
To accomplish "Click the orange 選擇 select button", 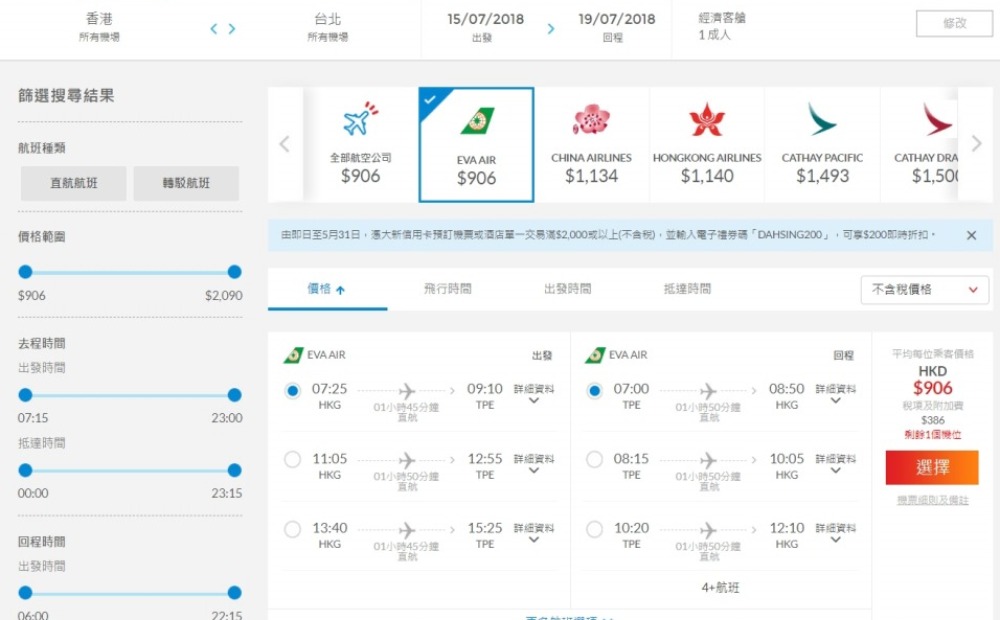I will pos(932,468).
